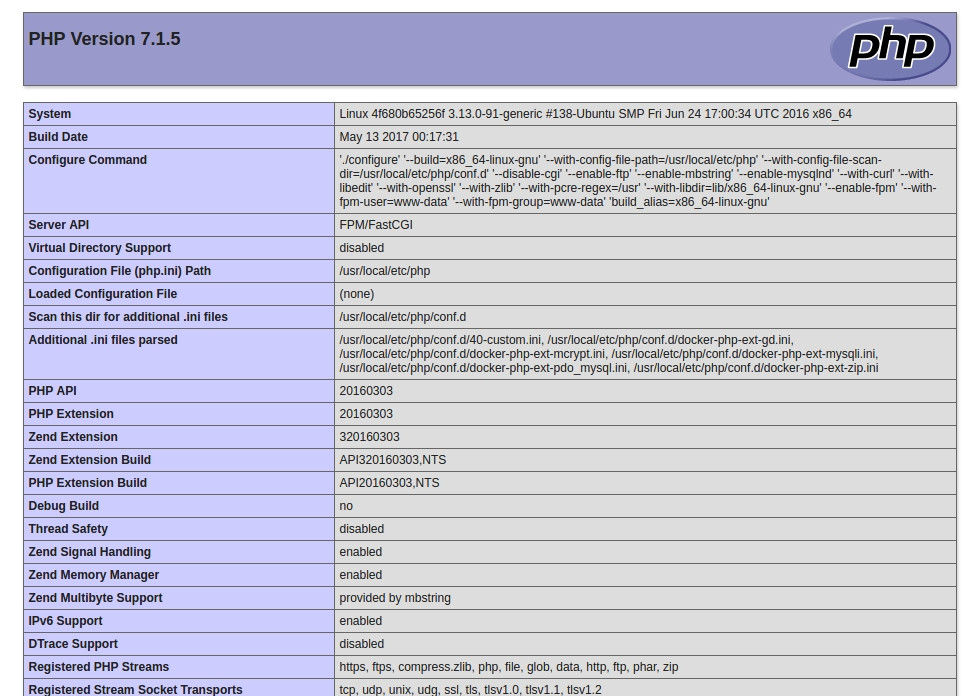979x696 pixels.
Task: Select the Build Date value May 13 2017
Action: (x=399, y=137)
